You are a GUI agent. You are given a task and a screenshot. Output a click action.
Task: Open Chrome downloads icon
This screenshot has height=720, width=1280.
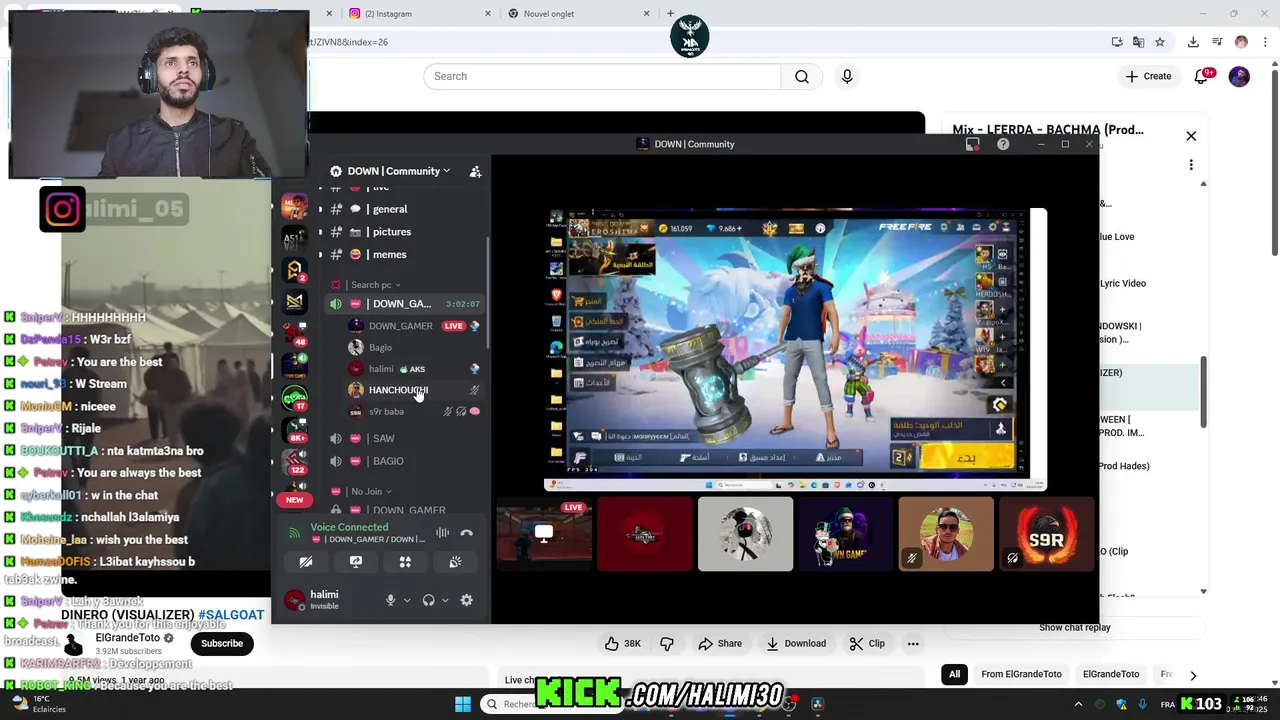(x=1193, y=42)
